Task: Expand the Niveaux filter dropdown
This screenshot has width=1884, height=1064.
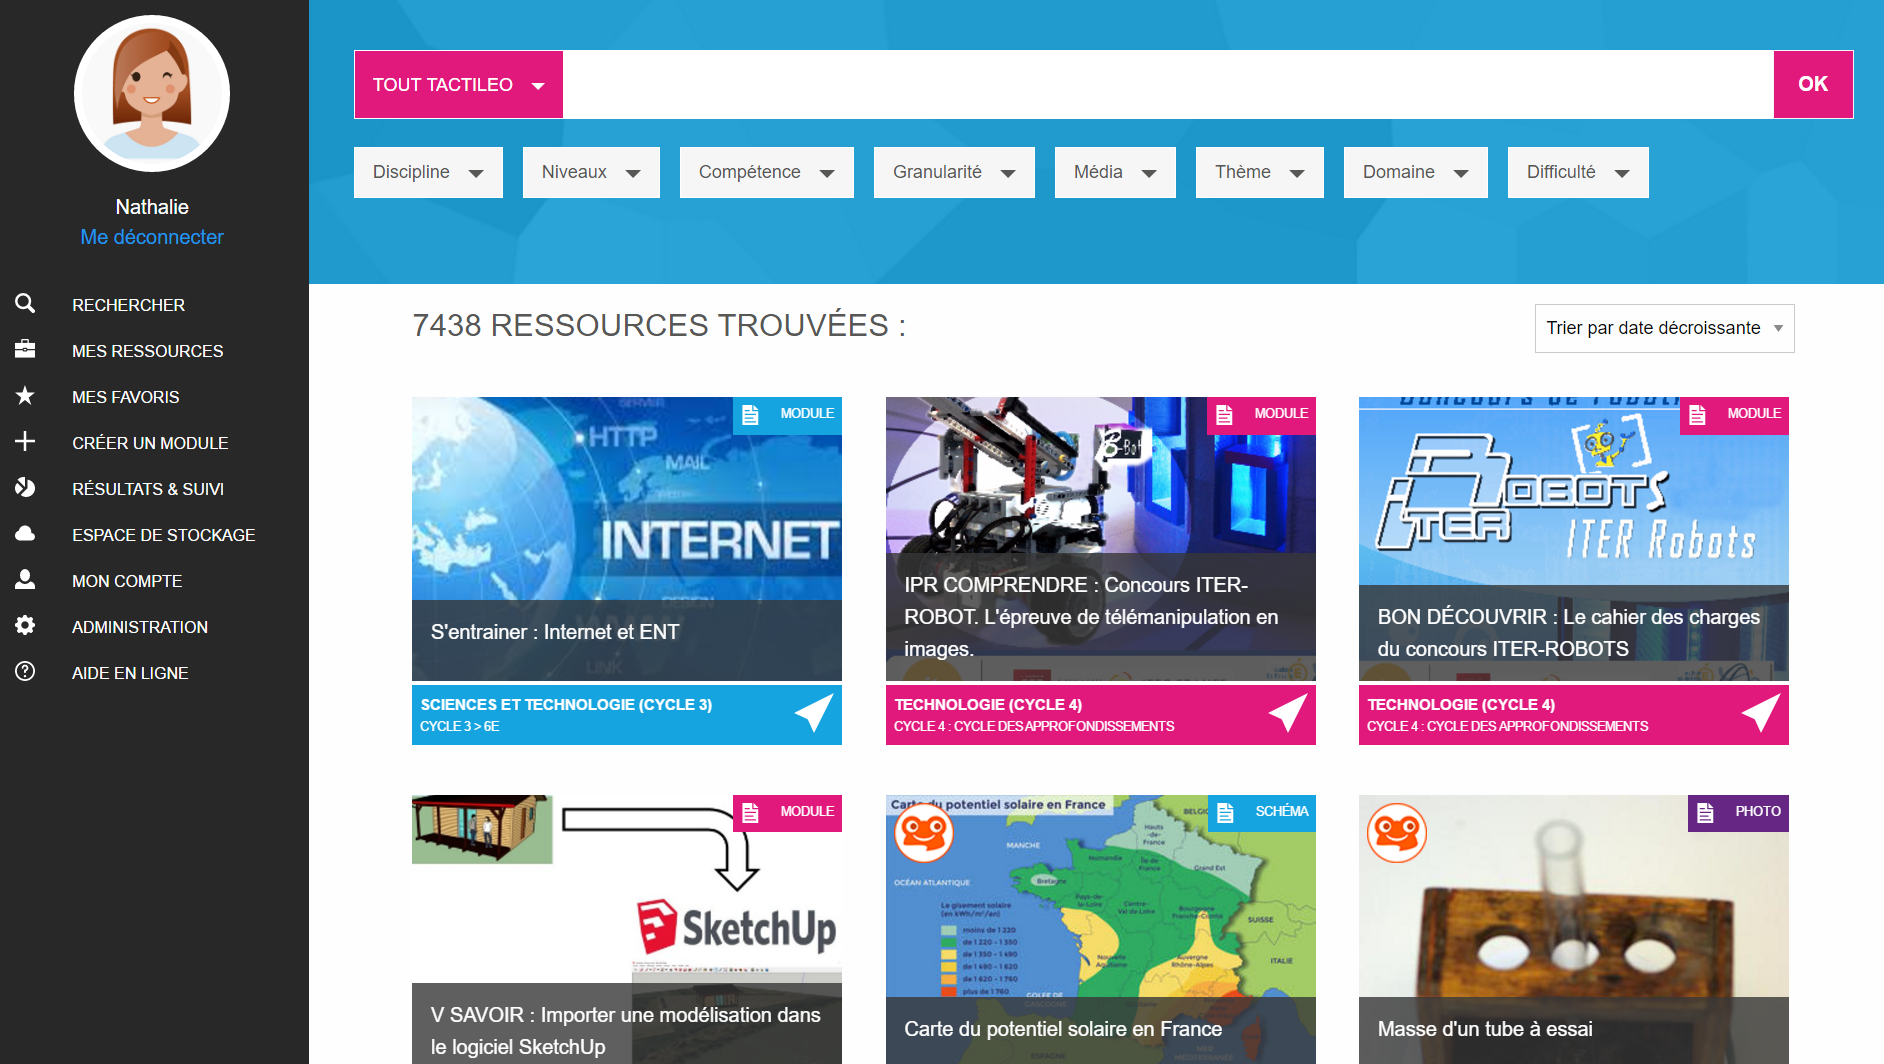Action: [590, 172]
